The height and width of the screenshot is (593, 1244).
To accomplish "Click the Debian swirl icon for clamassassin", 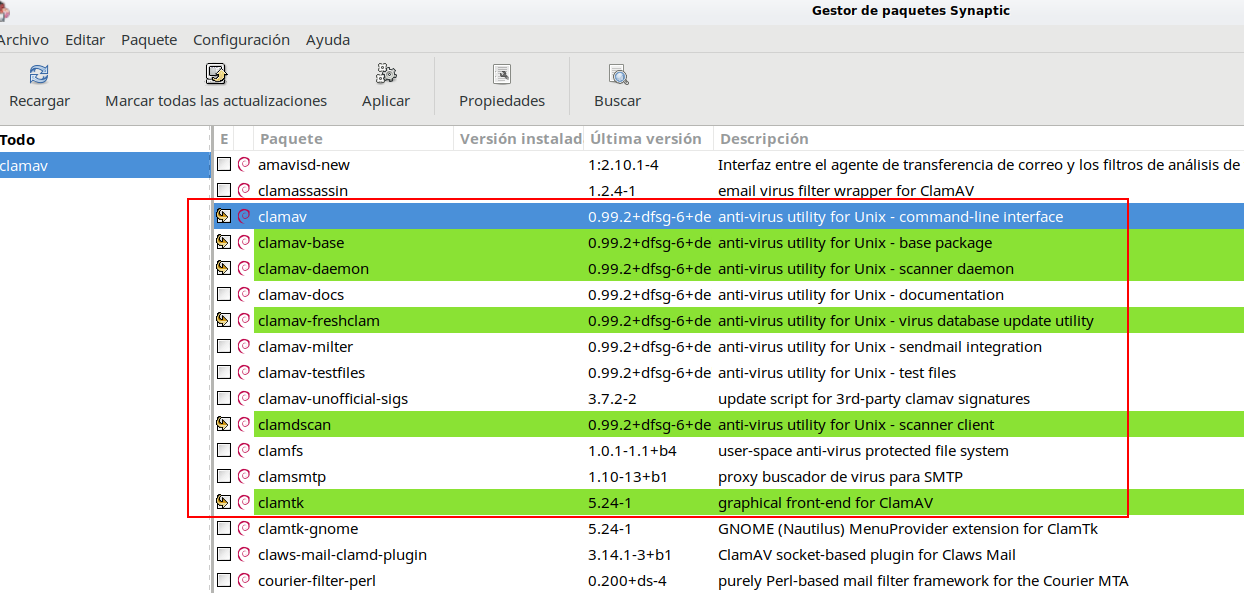I will [x=244, y=190].
